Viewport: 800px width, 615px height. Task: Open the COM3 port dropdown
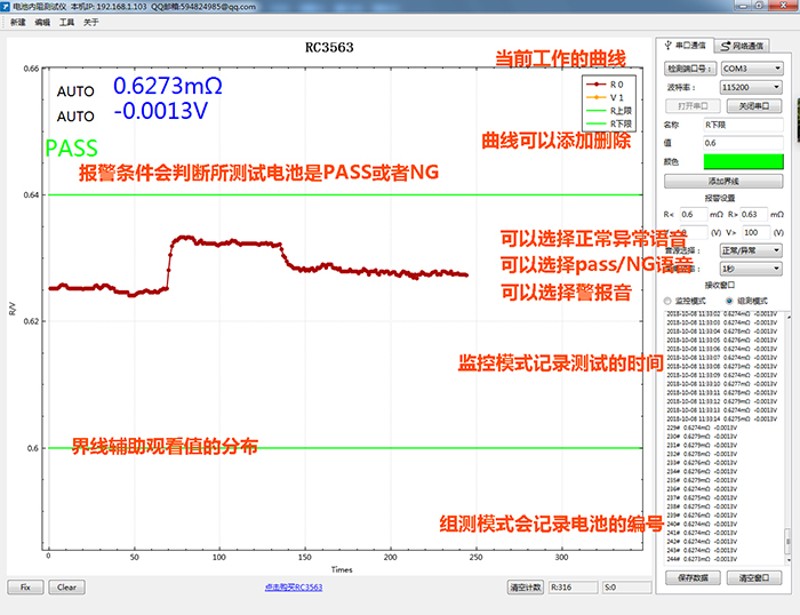click(x=752, y=68)
